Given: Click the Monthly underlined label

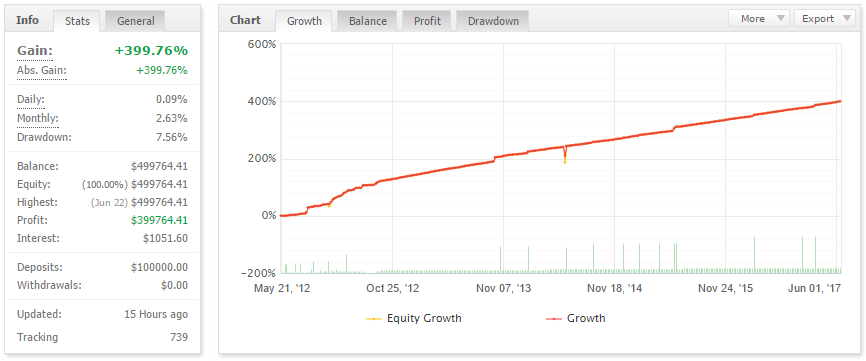Looking at the screenshot, I should tap(38, 119).
